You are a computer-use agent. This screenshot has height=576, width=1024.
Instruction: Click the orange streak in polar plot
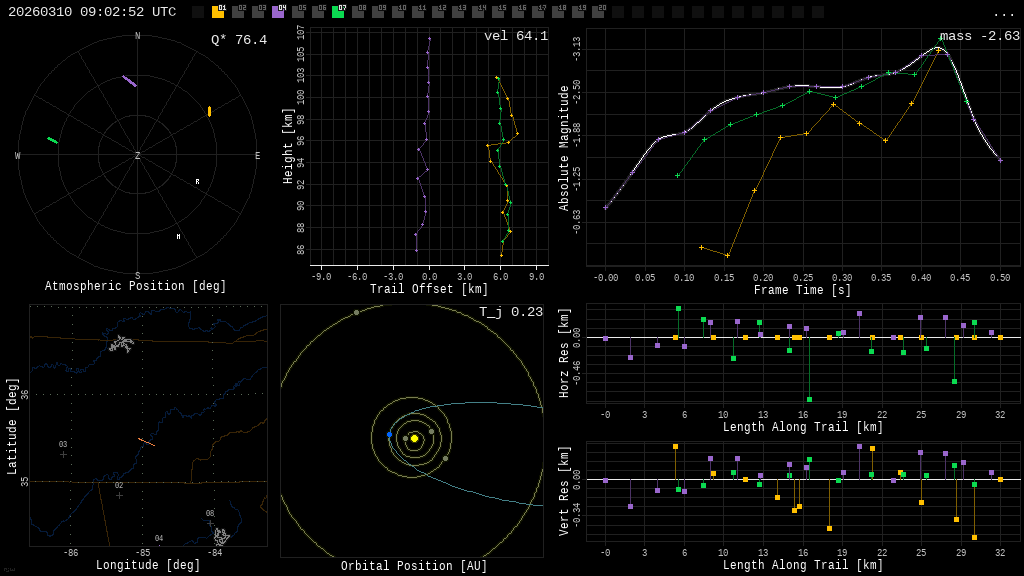click(209, 112)
